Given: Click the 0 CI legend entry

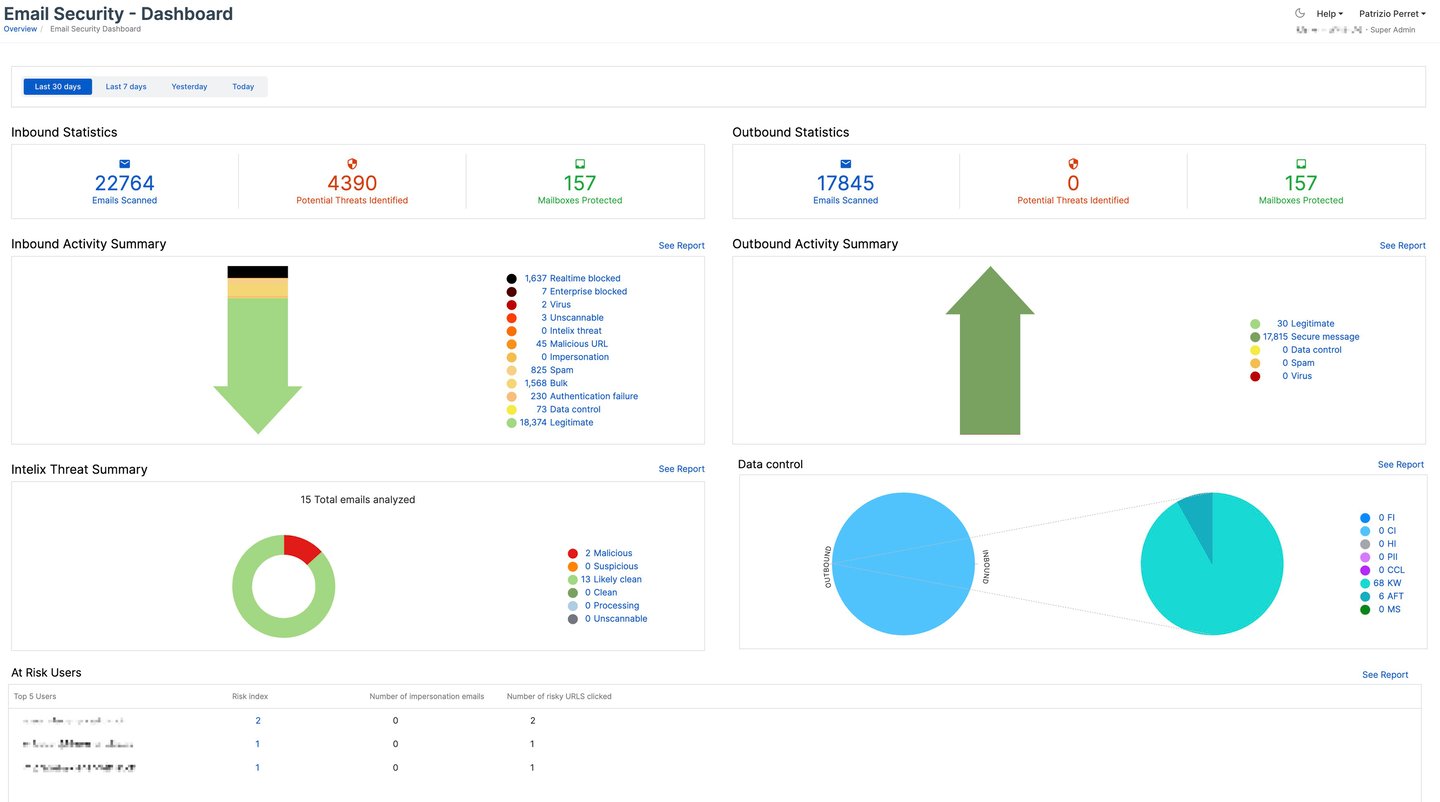Looking at the screenshot, I should pyautogui.click(x=1387, y=530).
